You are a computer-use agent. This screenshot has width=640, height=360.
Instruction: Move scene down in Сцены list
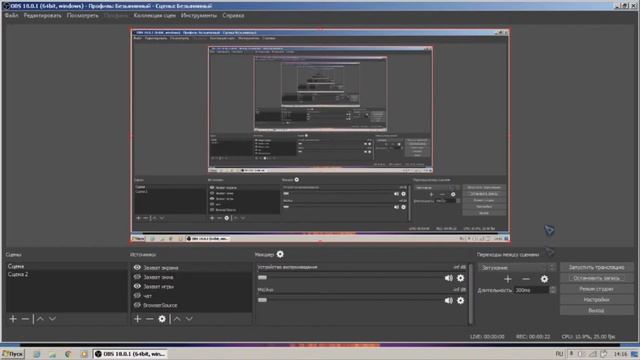point(52,319)
